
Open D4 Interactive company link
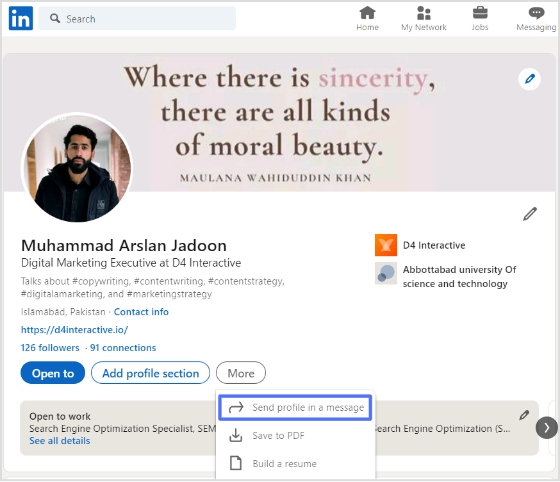[x=434, y=245]
